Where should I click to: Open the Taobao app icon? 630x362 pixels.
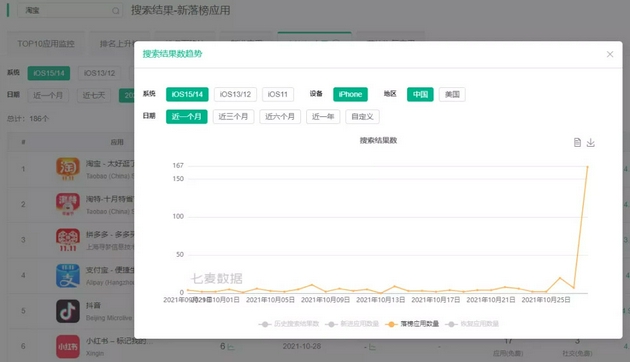click(68, 169)
